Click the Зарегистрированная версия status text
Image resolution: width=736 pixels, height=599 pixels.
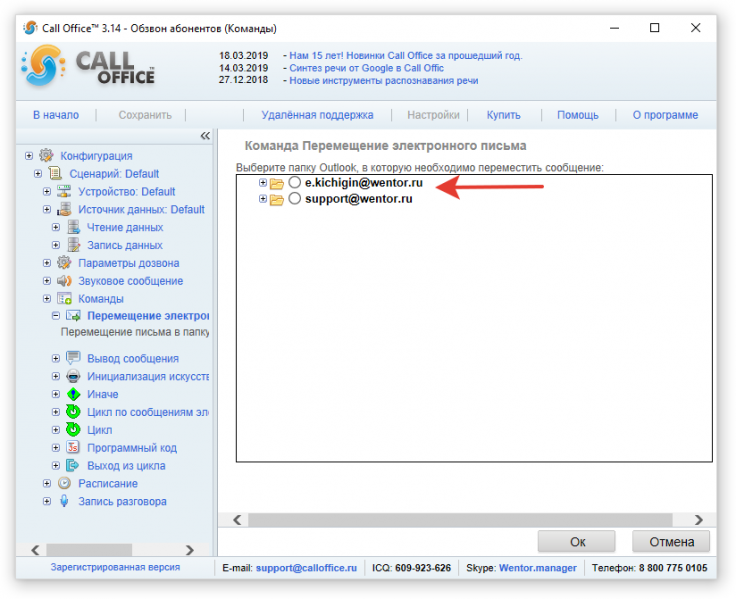tap(115, 567)
